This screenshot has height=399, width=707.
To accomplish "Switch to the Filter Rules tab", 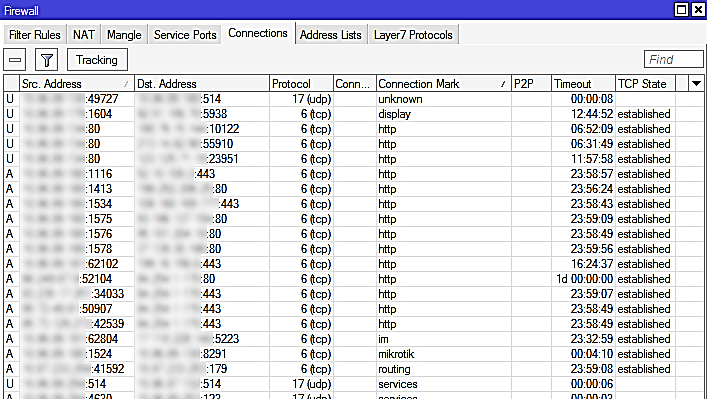I will tap(35, 35).
